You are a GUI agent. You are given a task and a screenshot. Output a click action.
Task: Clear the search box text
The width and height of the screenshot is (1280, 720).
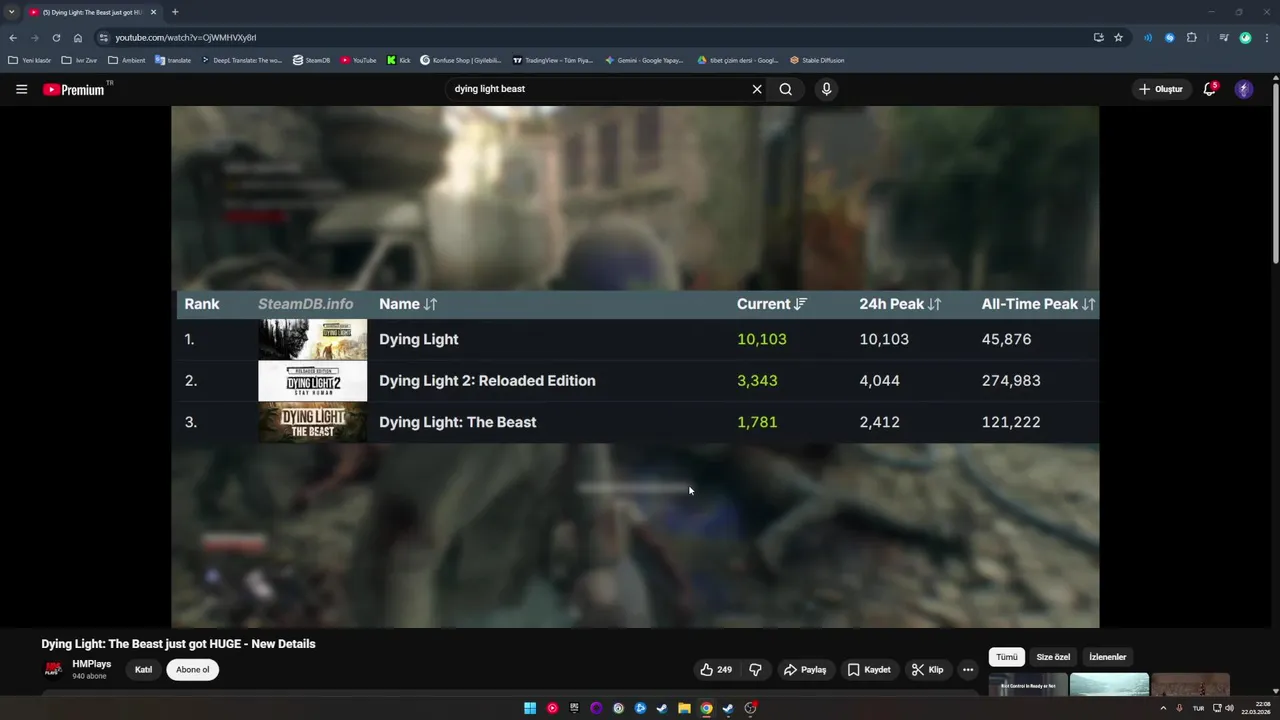point(757,89)
